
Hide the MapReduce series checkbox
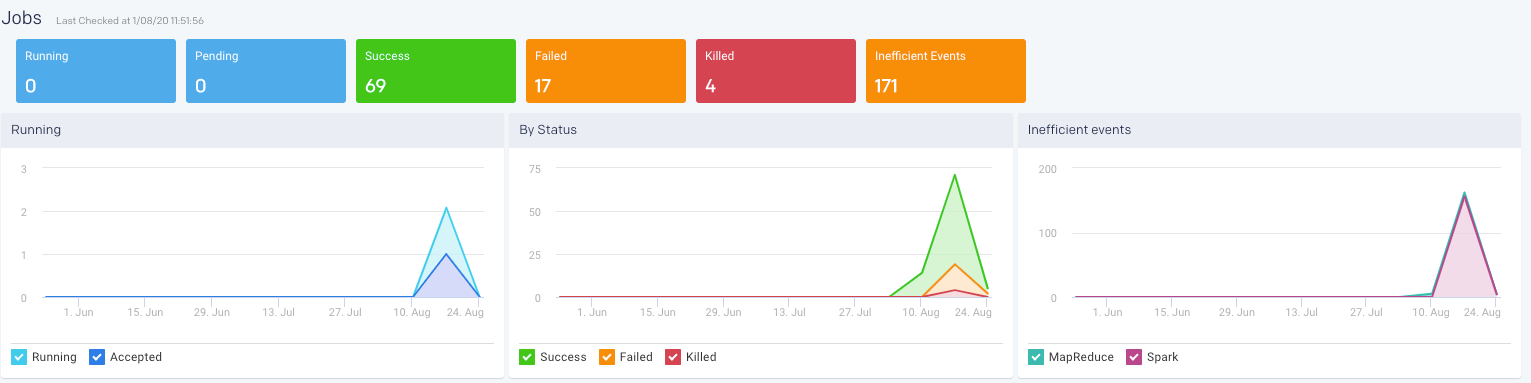tap(1035, 357)
